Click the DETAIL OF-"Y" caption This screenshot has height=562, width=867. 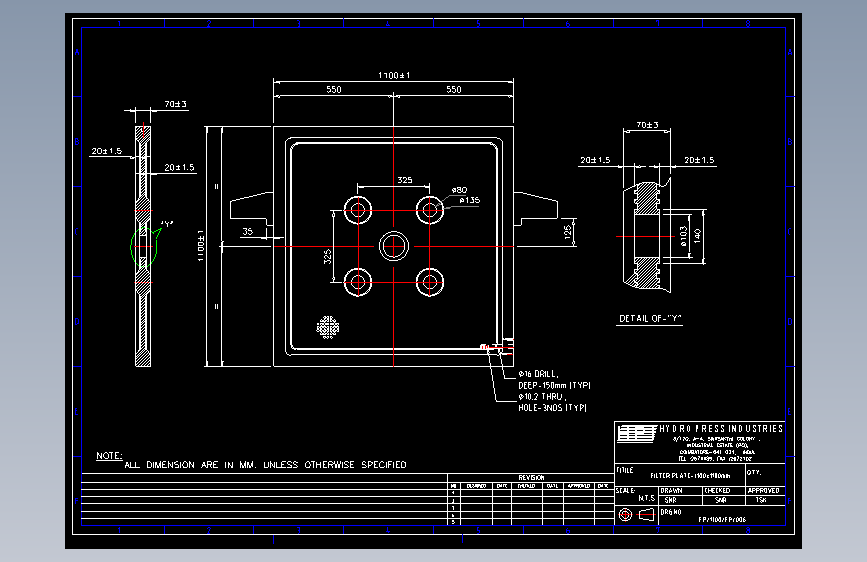point(650,319)
